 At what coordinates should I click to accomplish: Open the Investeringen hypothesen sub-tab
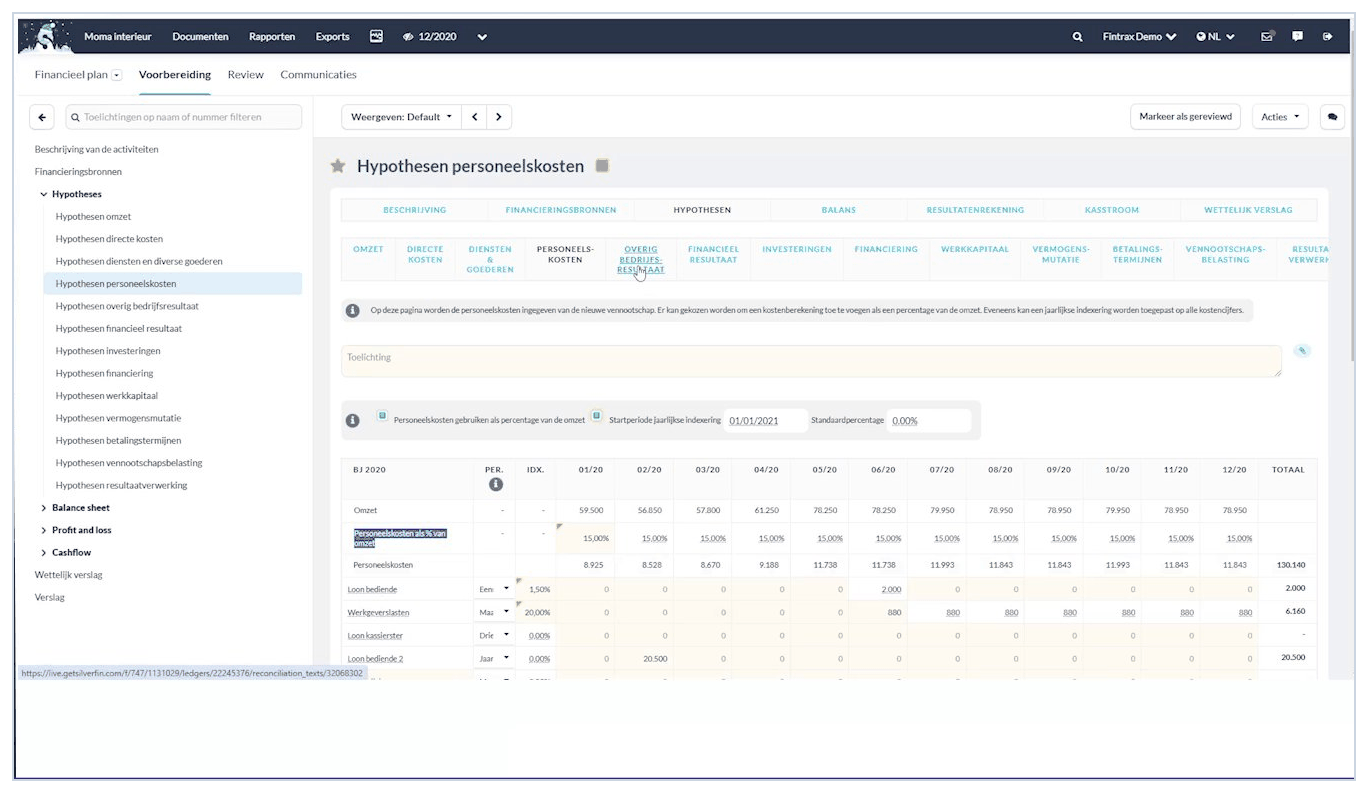coord(796,249)
